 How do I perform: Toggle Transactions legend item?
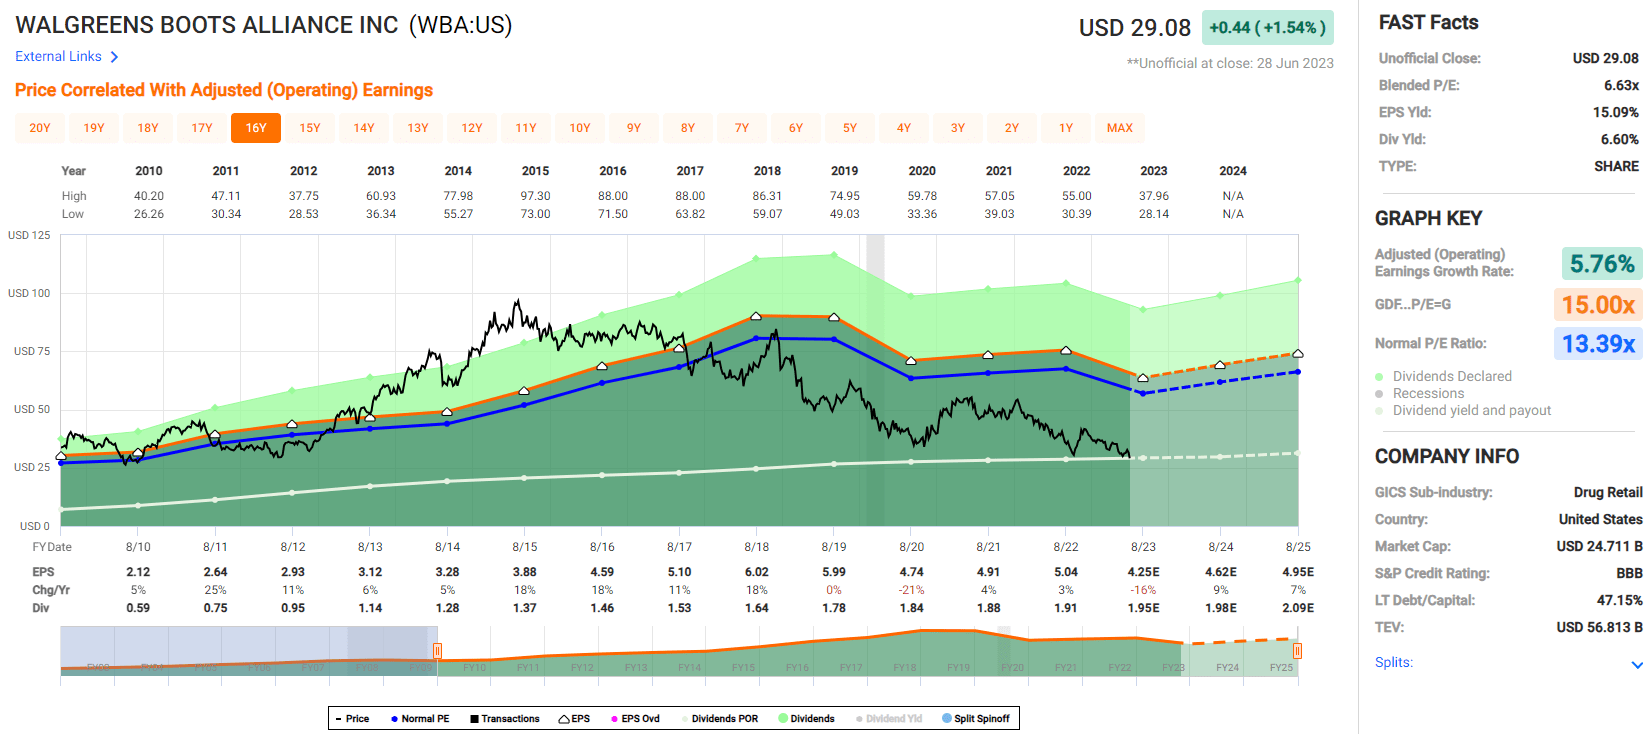(x=505, y=718)
